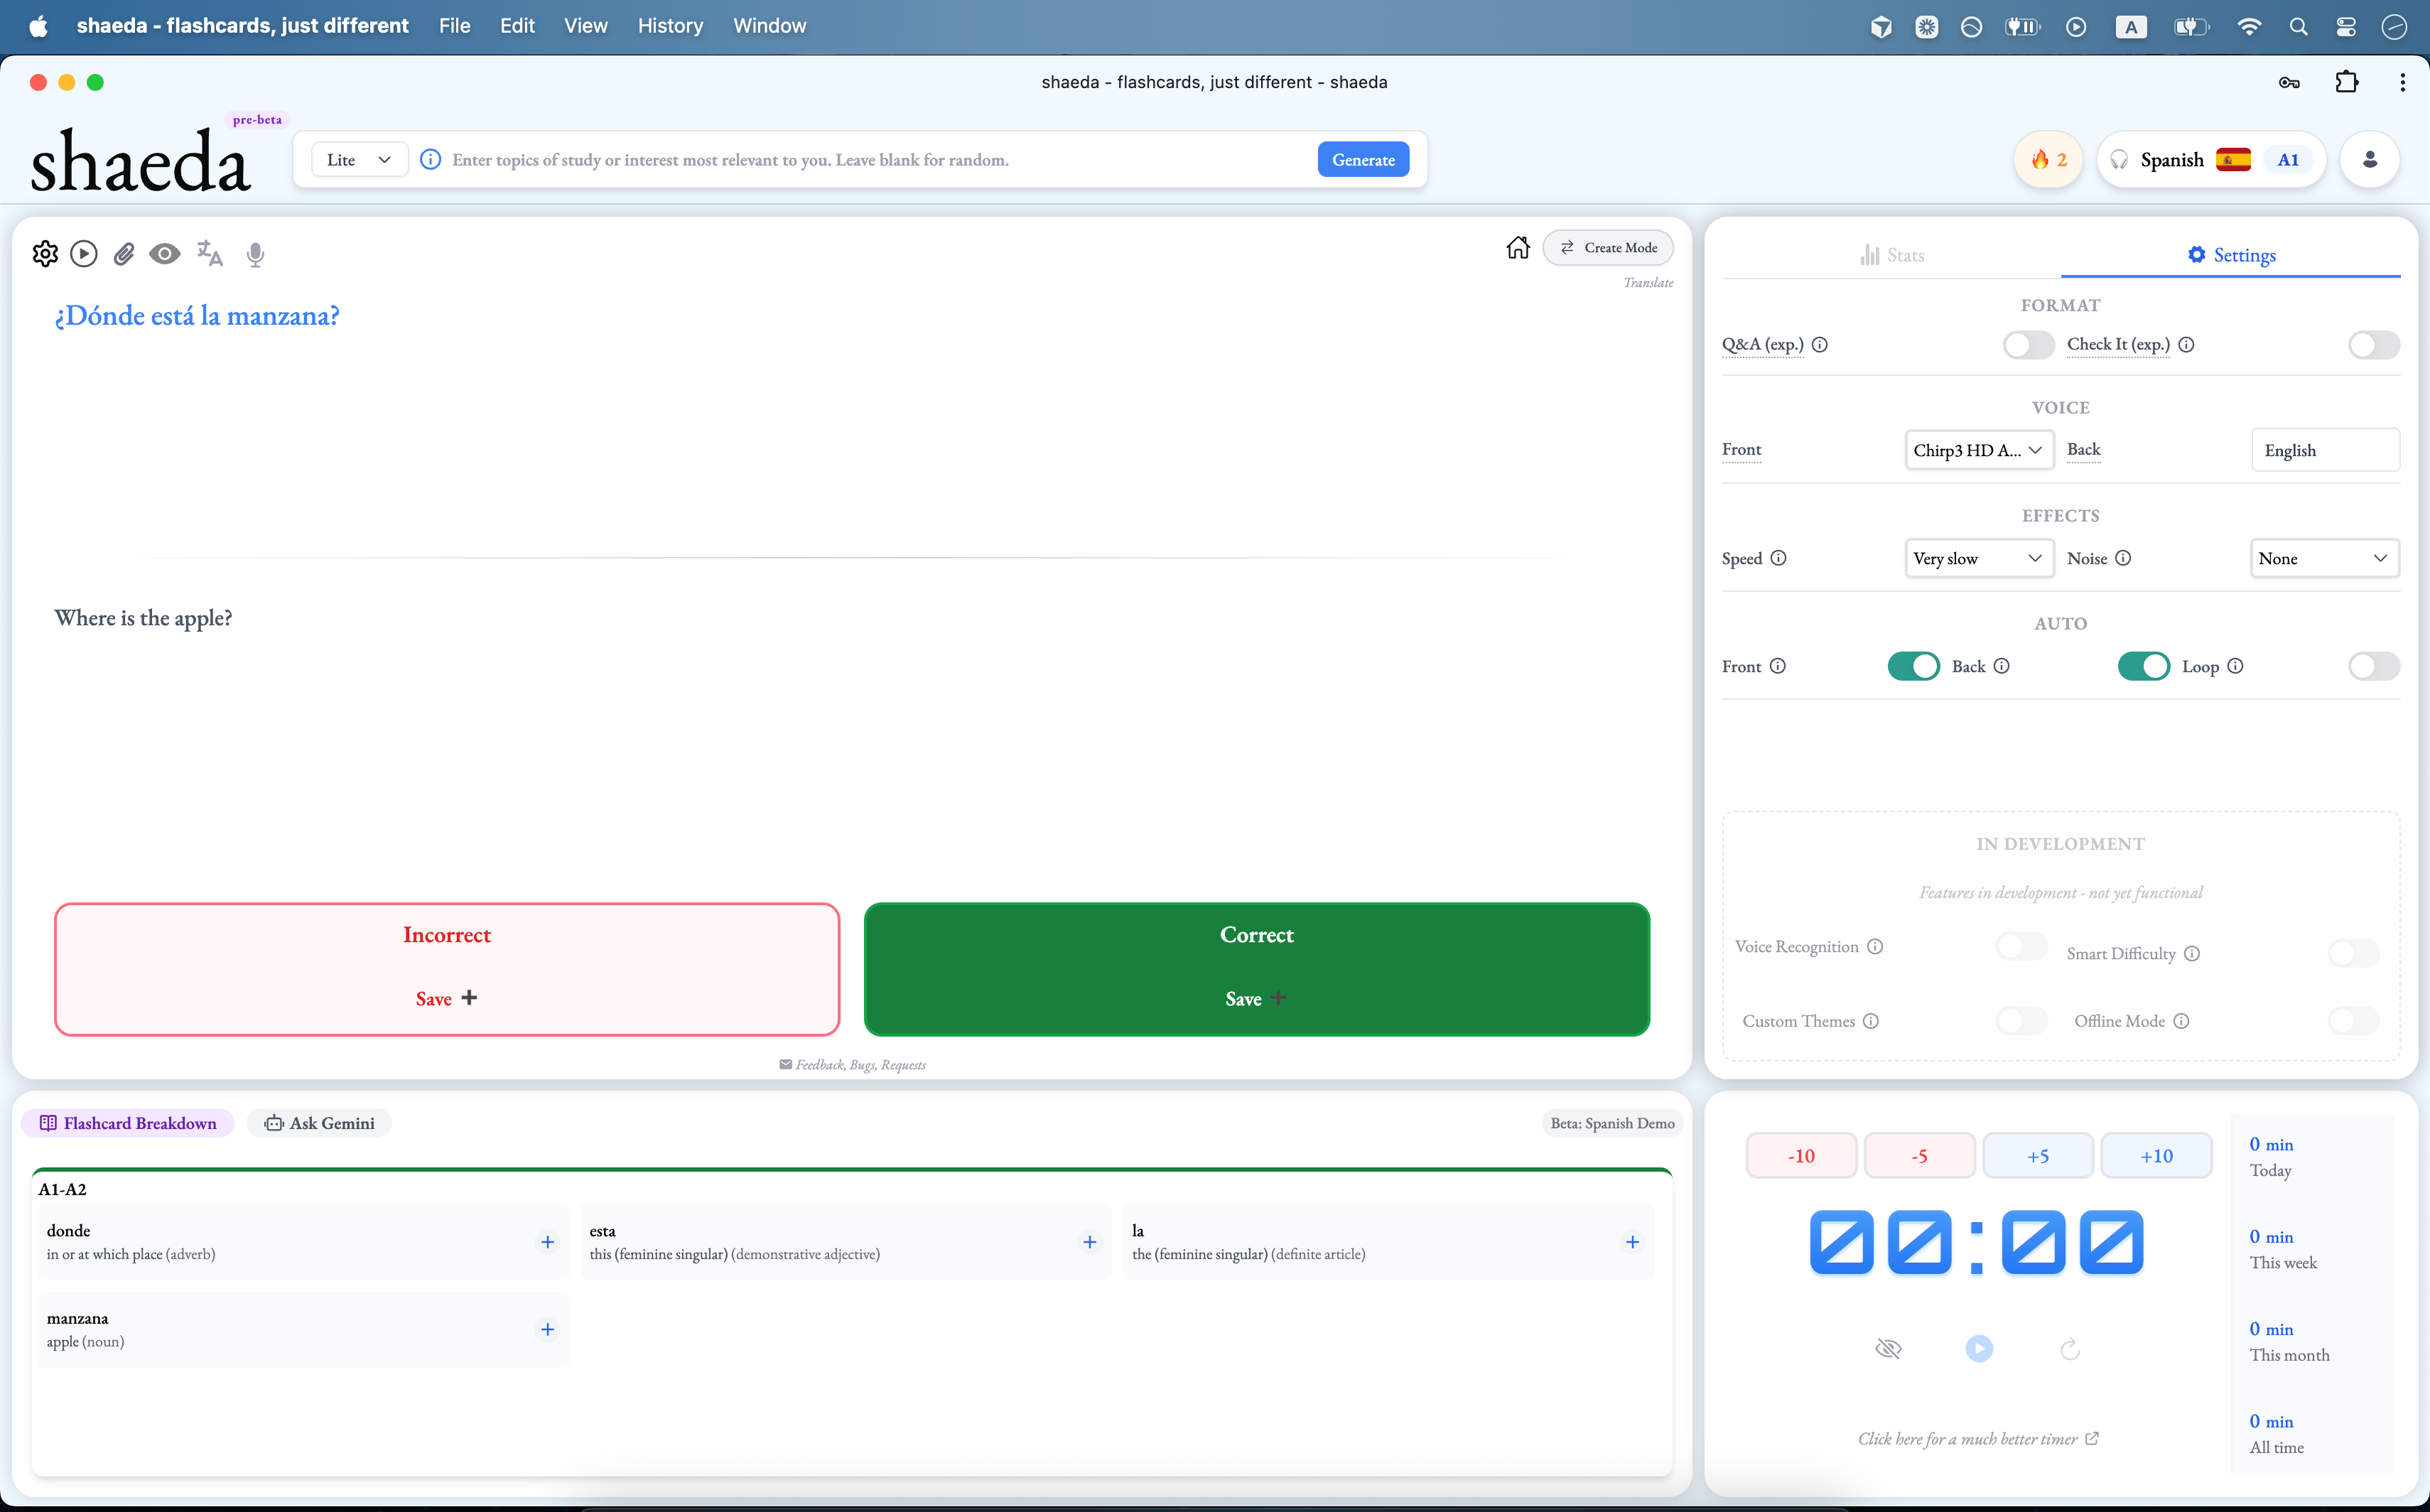This screenshot has width=2430, height=1512.
Task: Disable the Auto Front toggle
Action: pos(1912,666)
